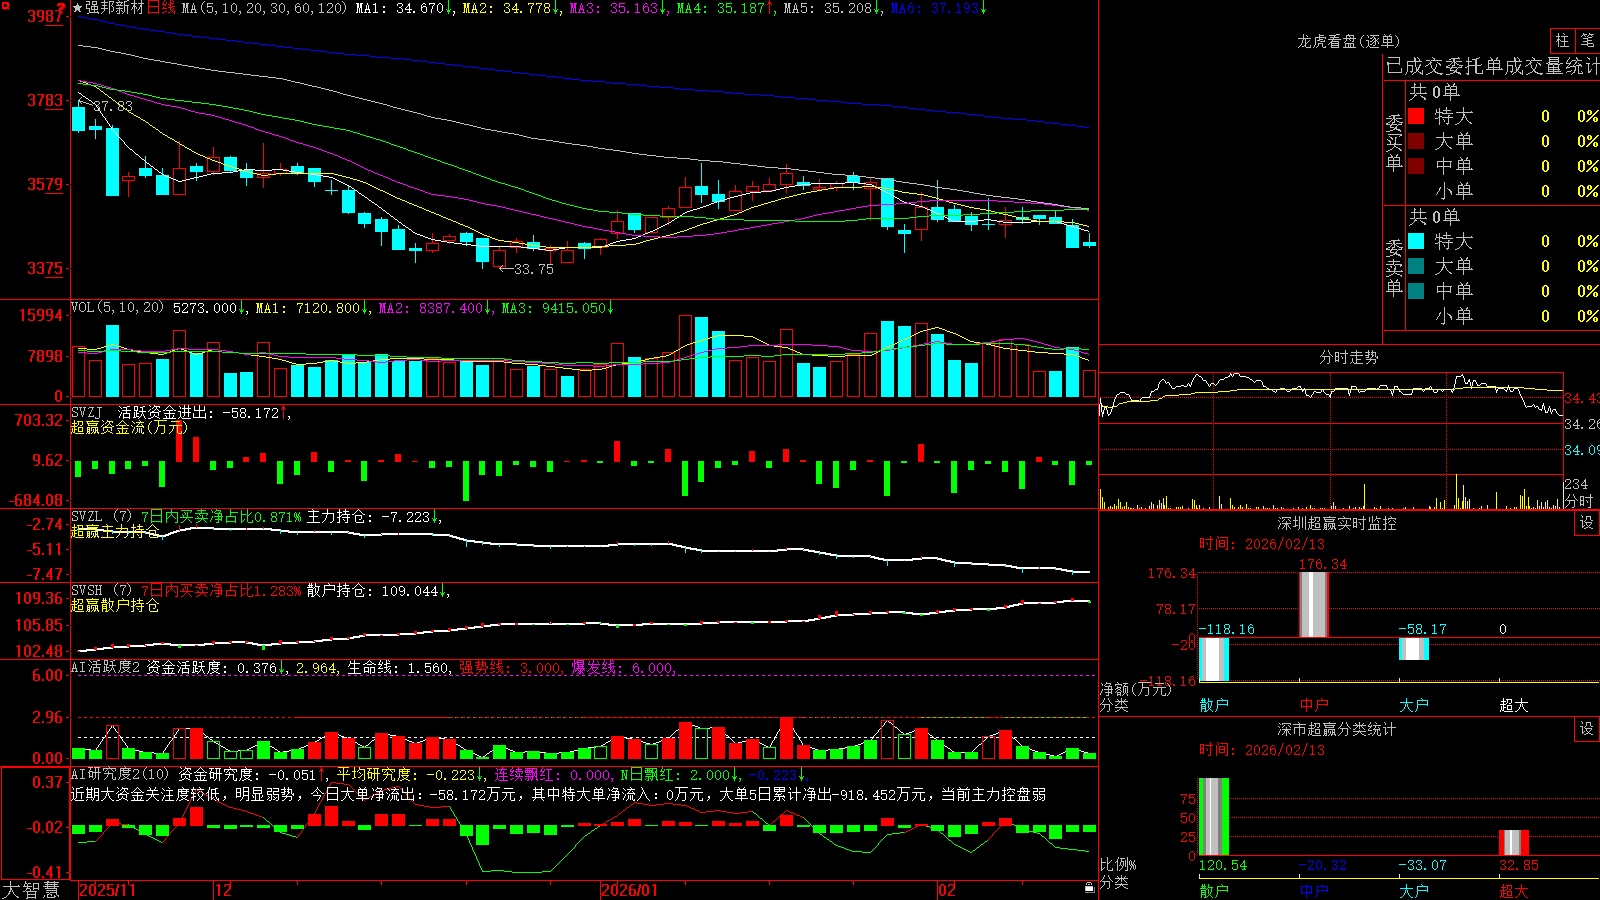Select 大户 category in 深圳超赢实时监控
Screen dimensions: 1600x900
click(1414, 705)
